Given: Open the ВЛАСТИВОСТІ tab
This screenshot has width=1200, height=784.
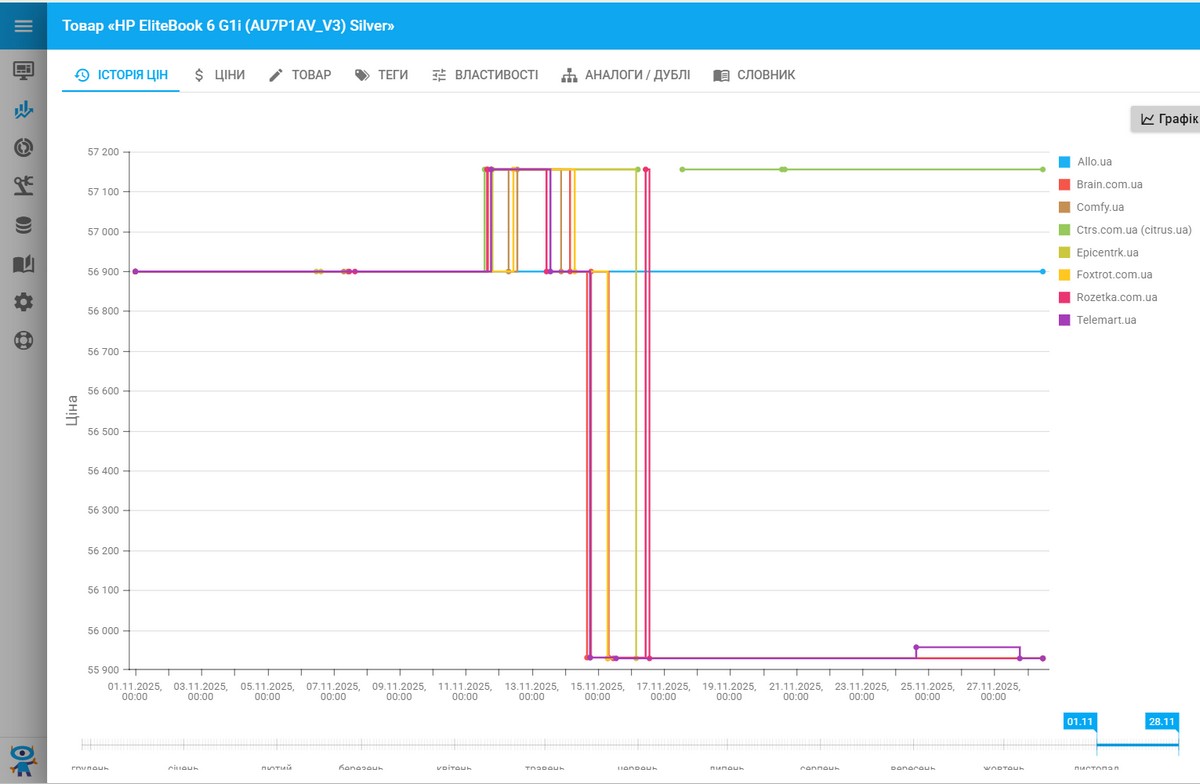Looking at the screenshot, I should point(485,75).
